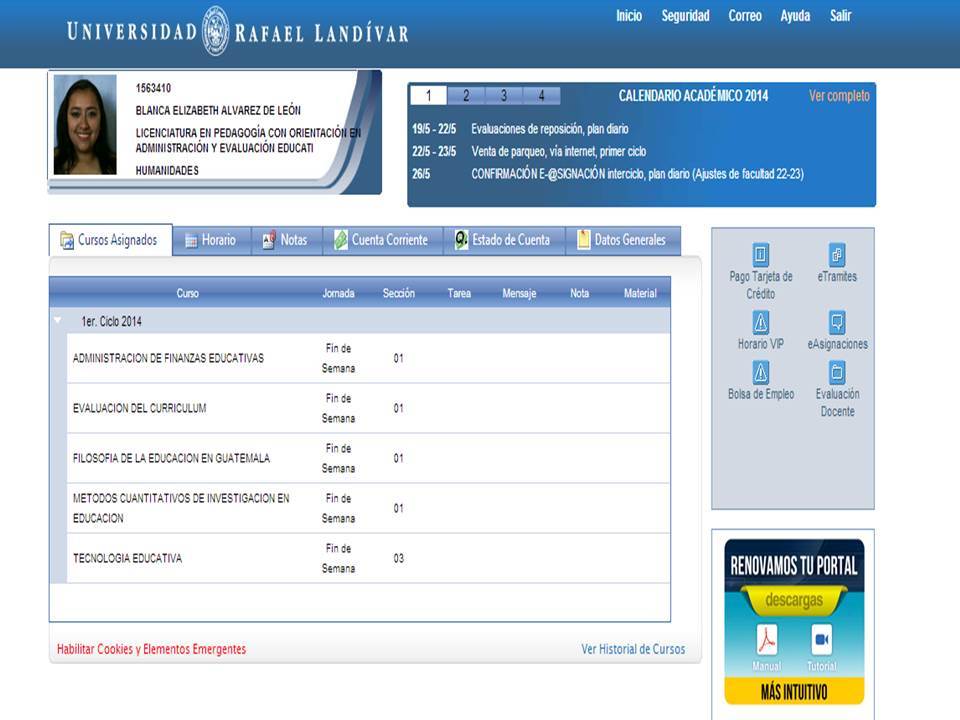Click Salir to log out
Image resolution: width=960 pixels, height=720 pixels.
pyautogui.click(x=840, y=16)
